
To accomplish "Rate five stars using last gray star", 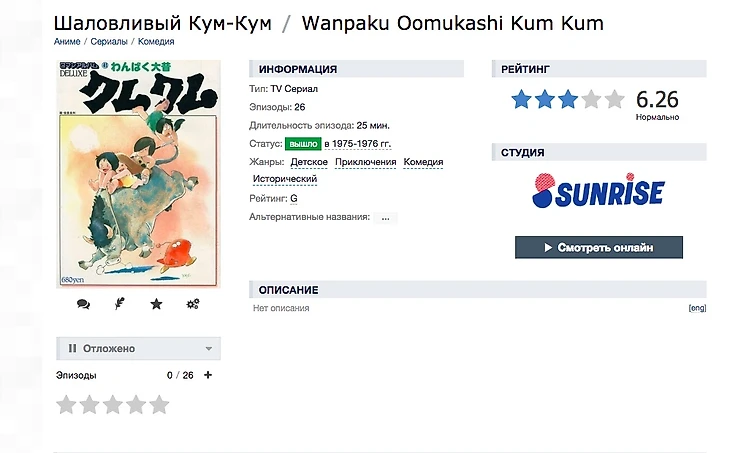I will [159, 405].
